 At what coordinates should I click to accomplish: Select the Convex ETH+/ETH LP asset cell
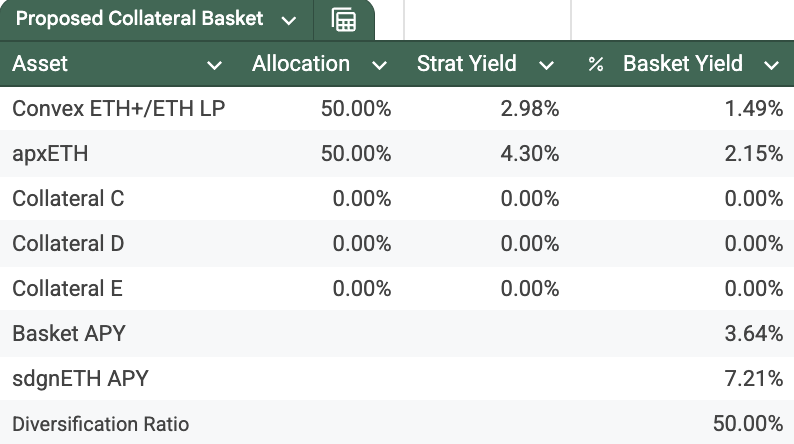coord(118,109)
